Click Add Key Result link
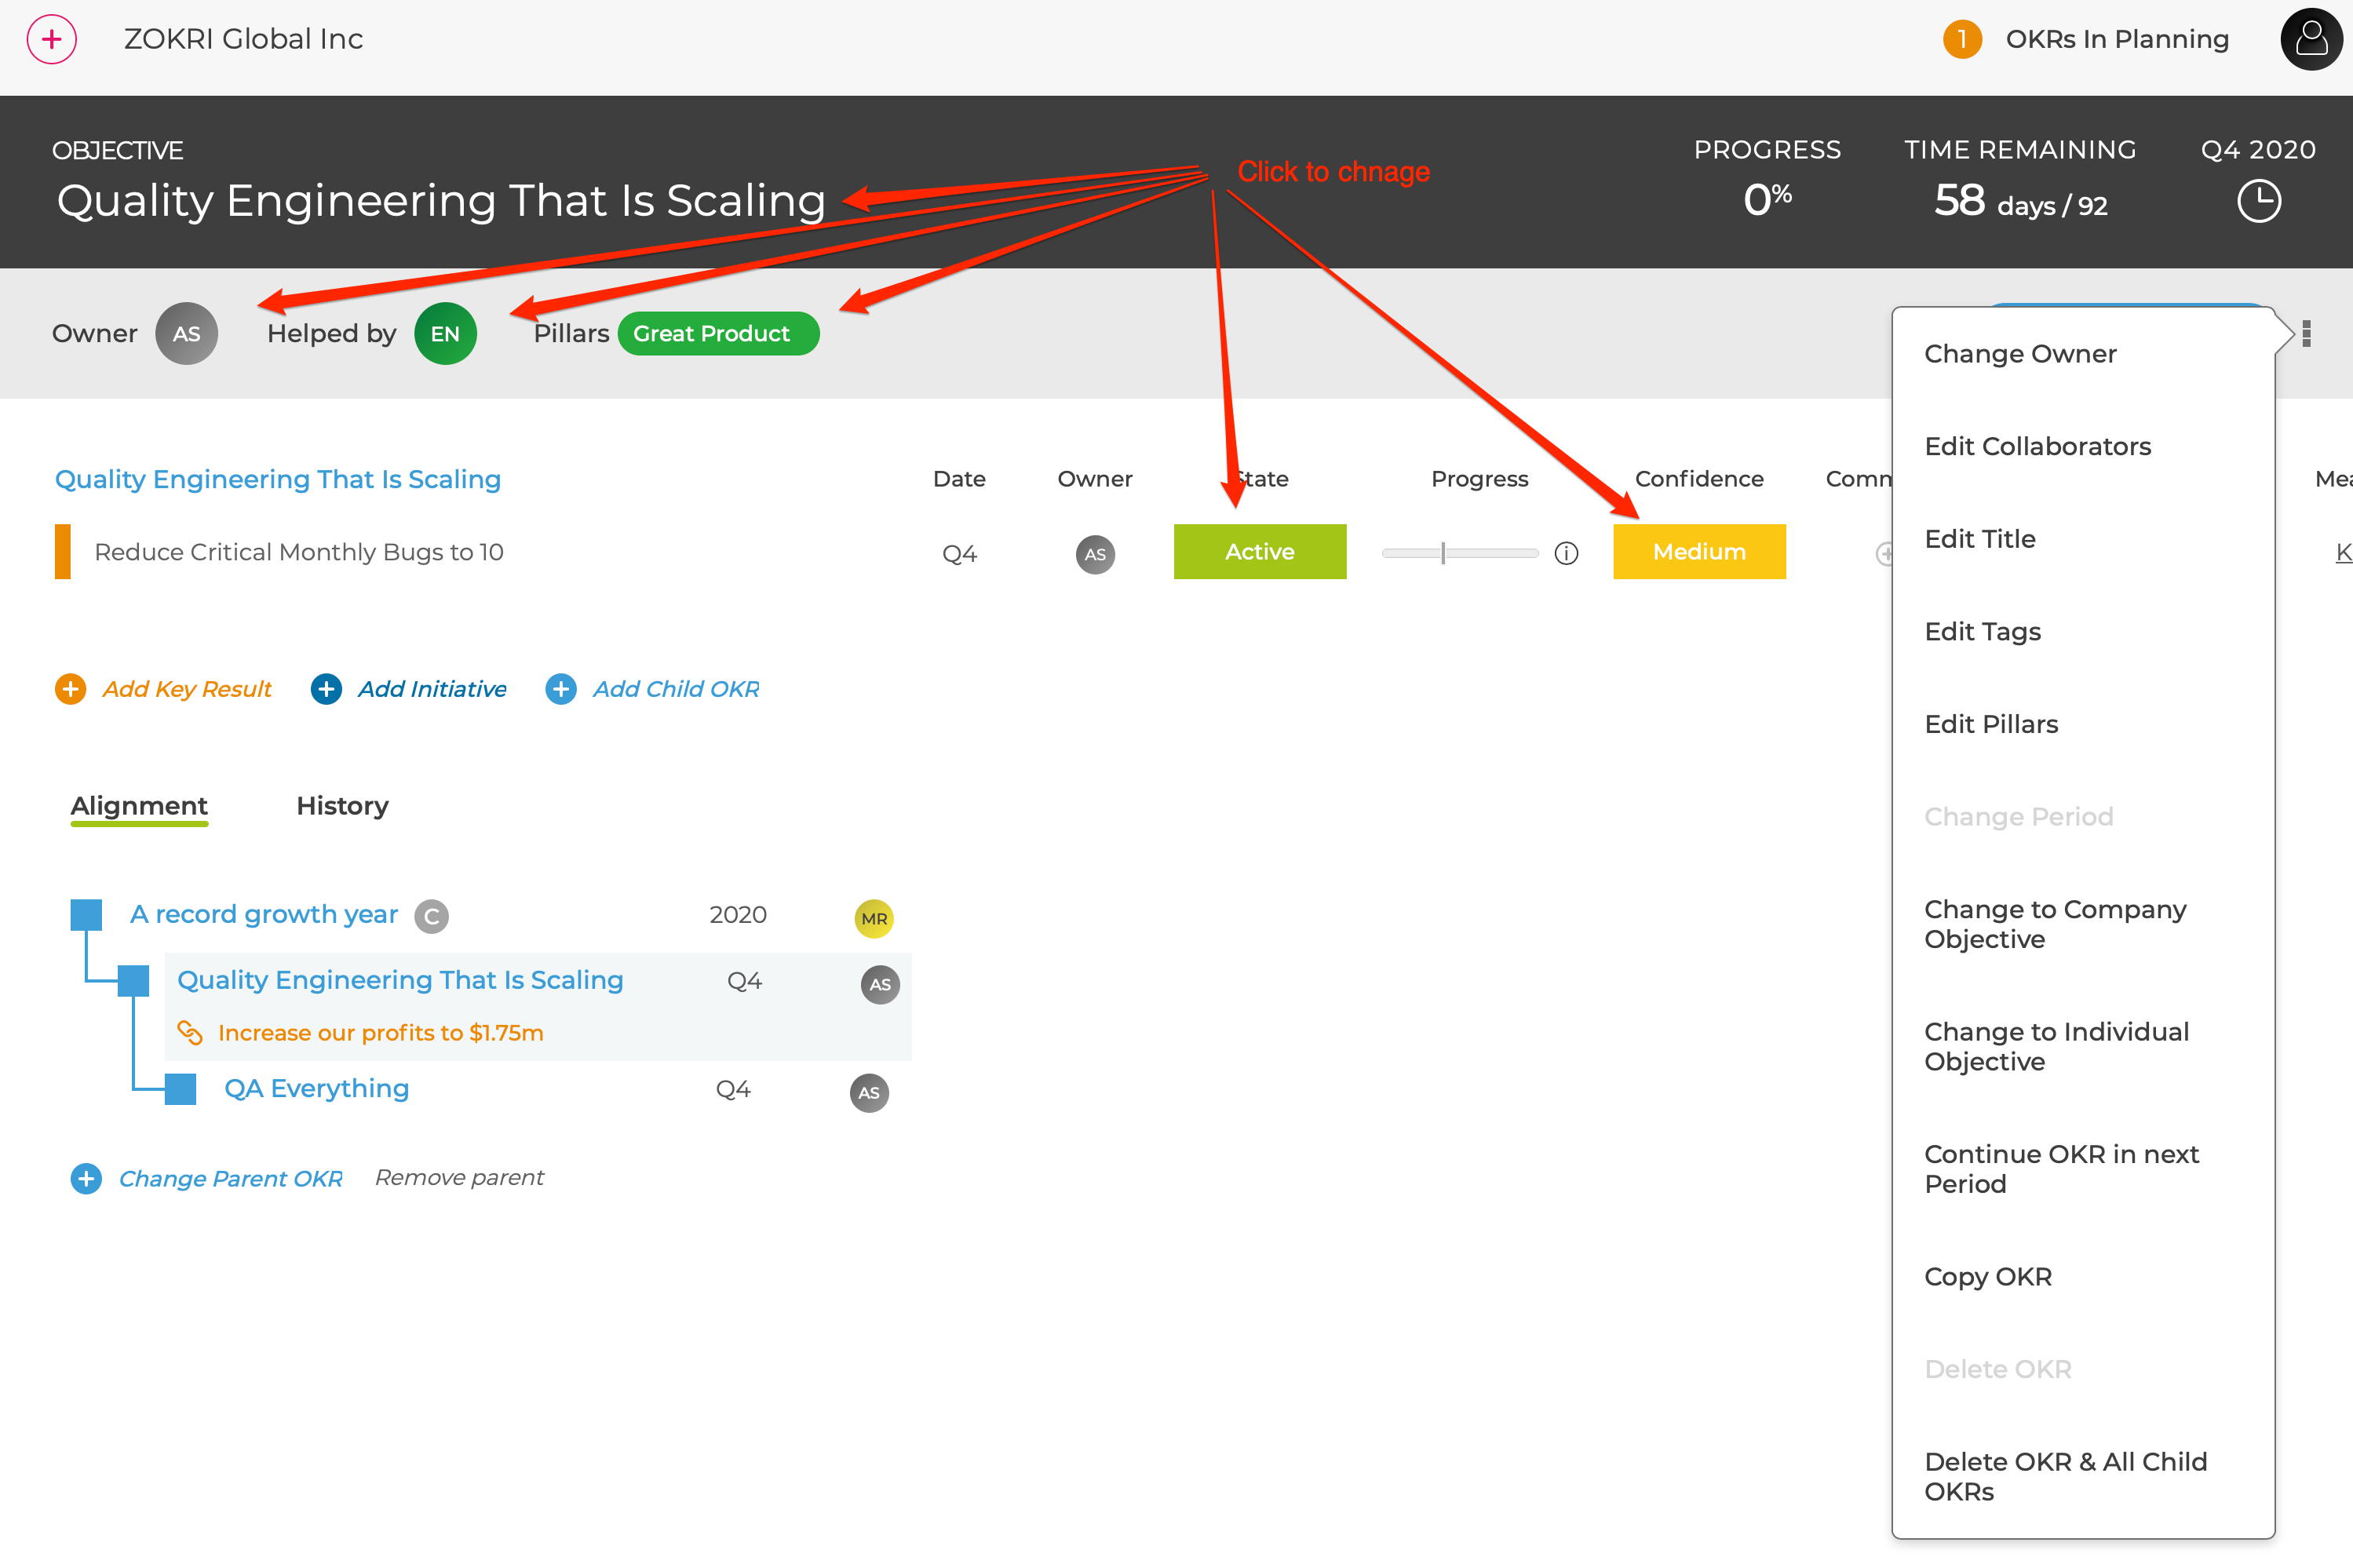Viewport: 2353px width, 1568px height. 187,689
